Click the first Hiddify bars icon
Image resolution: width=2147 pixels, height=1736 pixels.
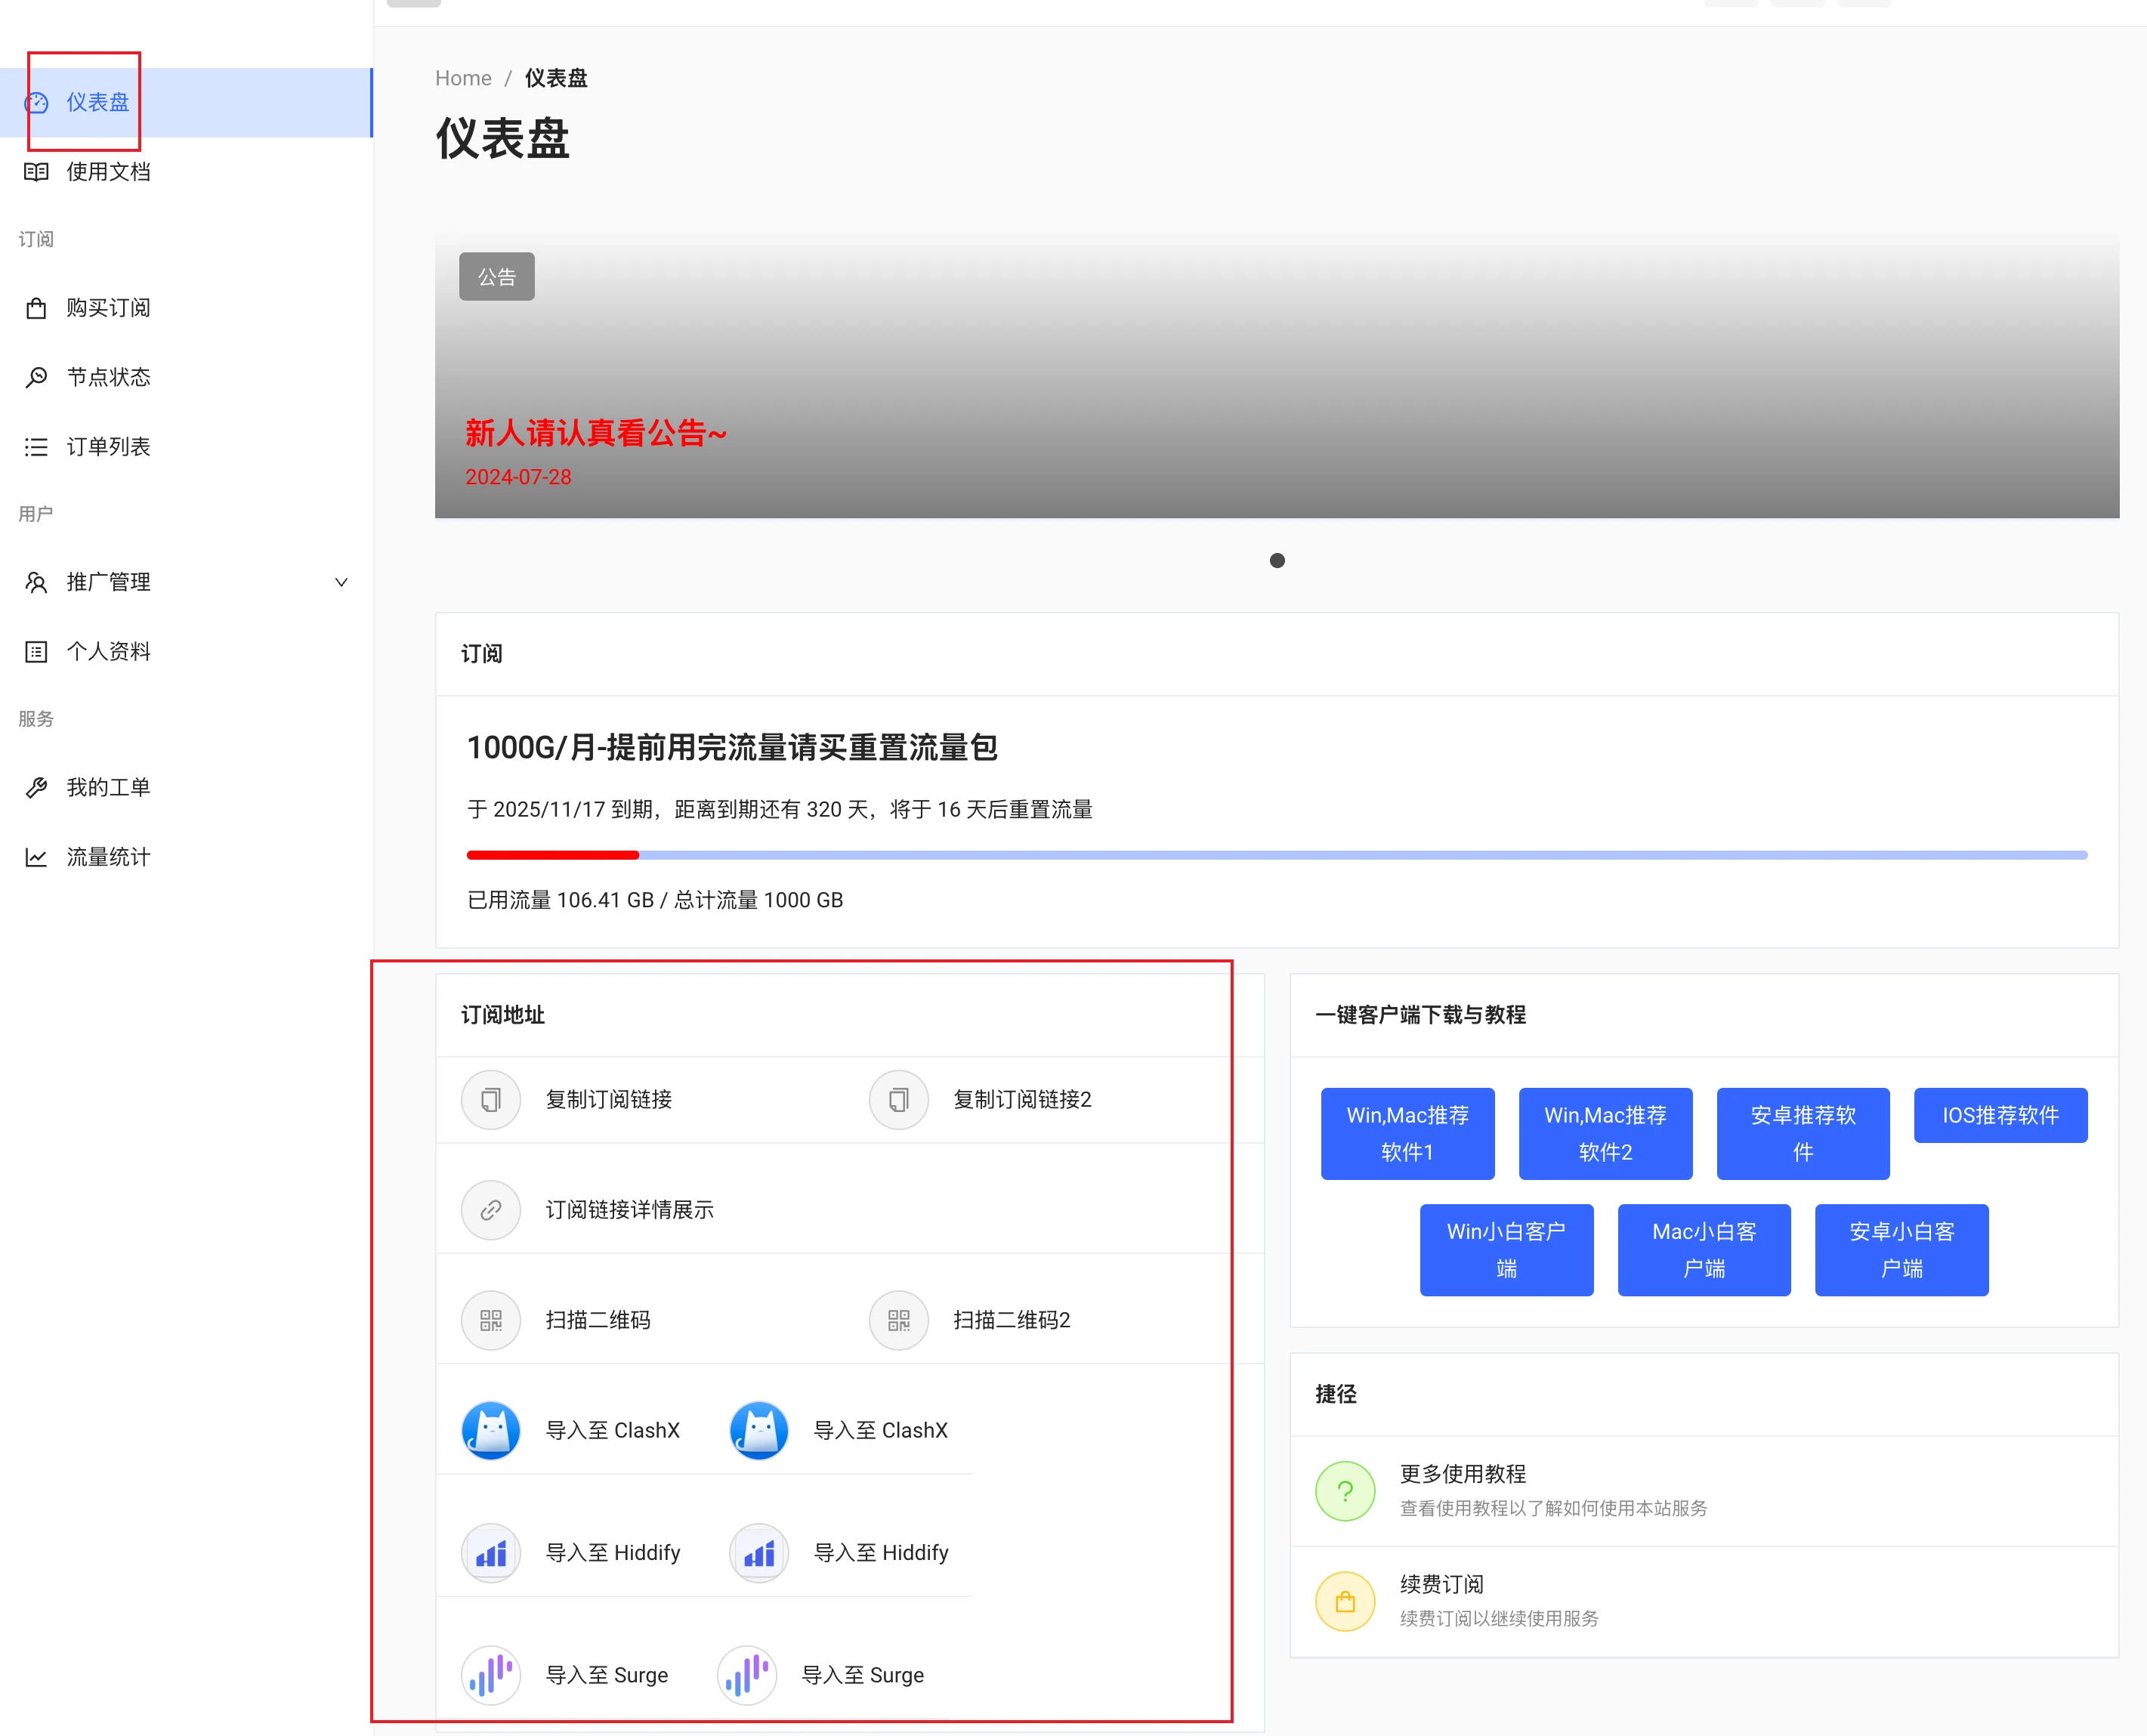(491, 1553)
